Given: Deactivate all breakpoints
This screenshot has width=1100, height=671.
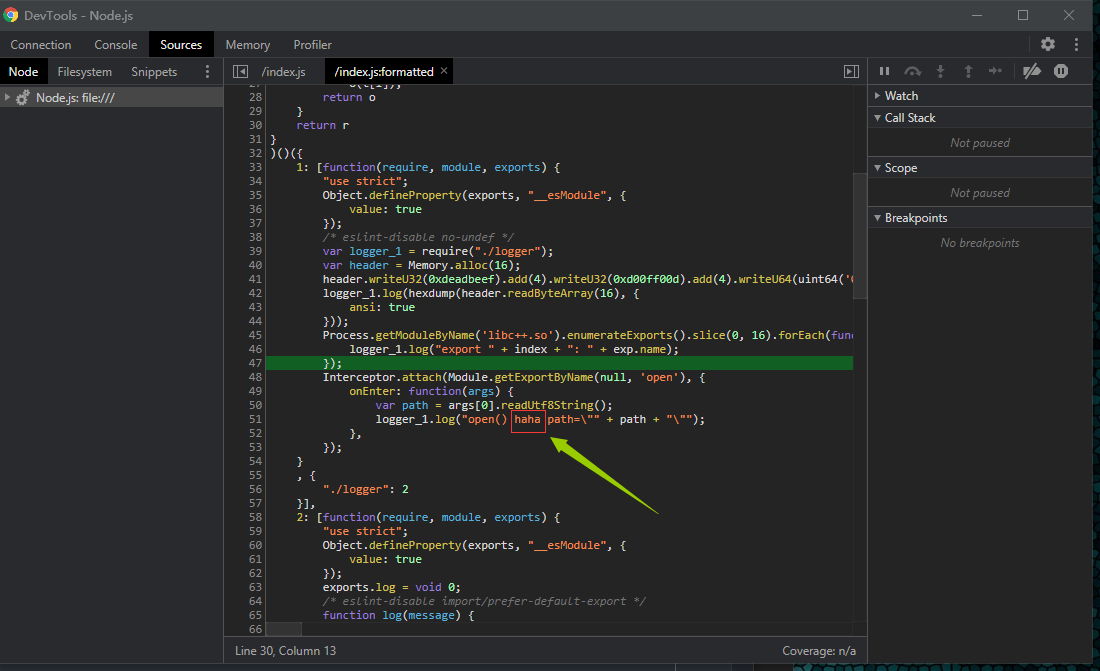Looking at the screenshot, I should click(x=1032, y=71).
